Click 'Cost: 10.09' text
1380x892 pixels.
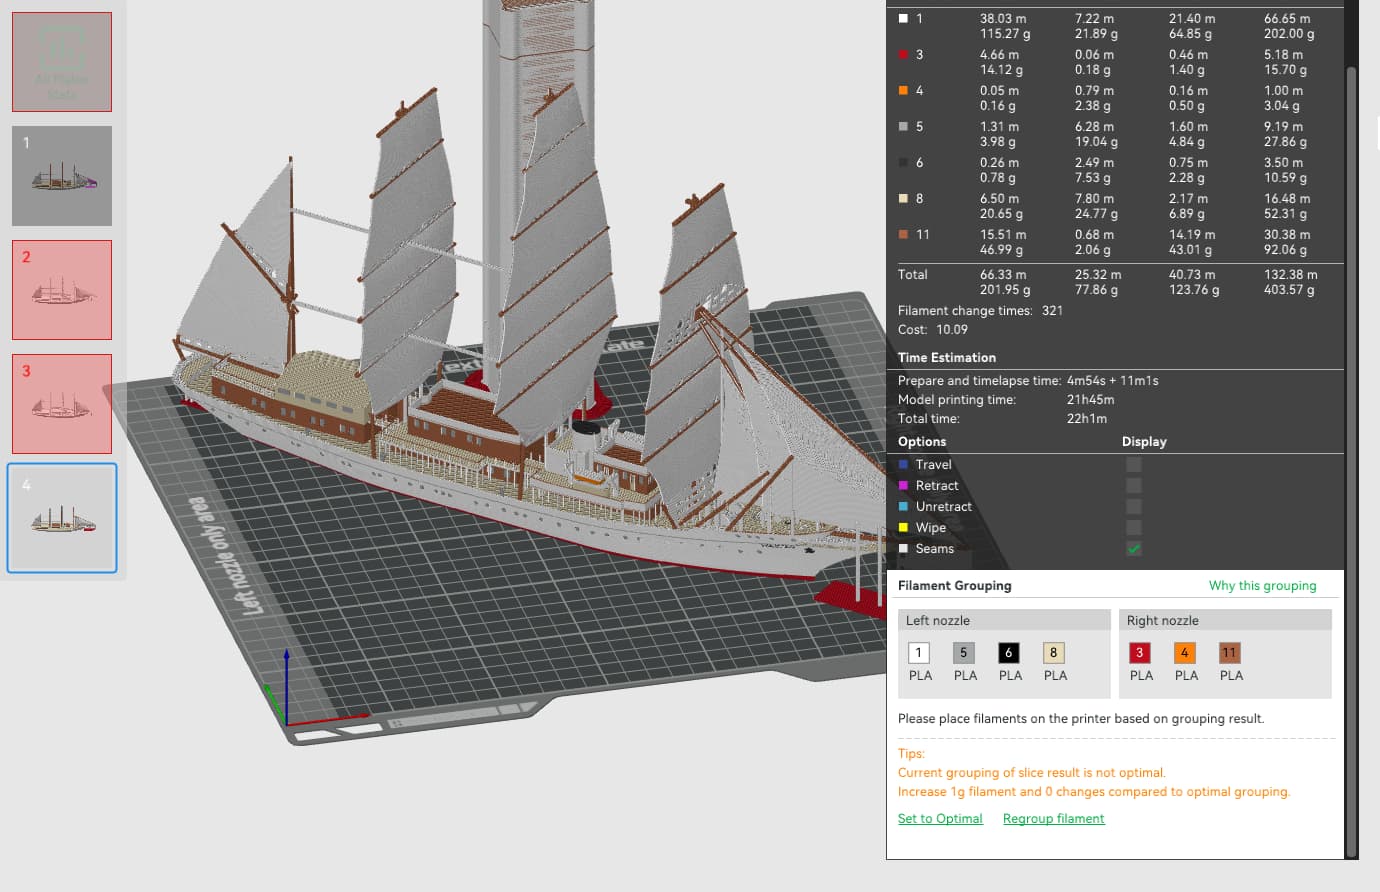tap(933, 329)
